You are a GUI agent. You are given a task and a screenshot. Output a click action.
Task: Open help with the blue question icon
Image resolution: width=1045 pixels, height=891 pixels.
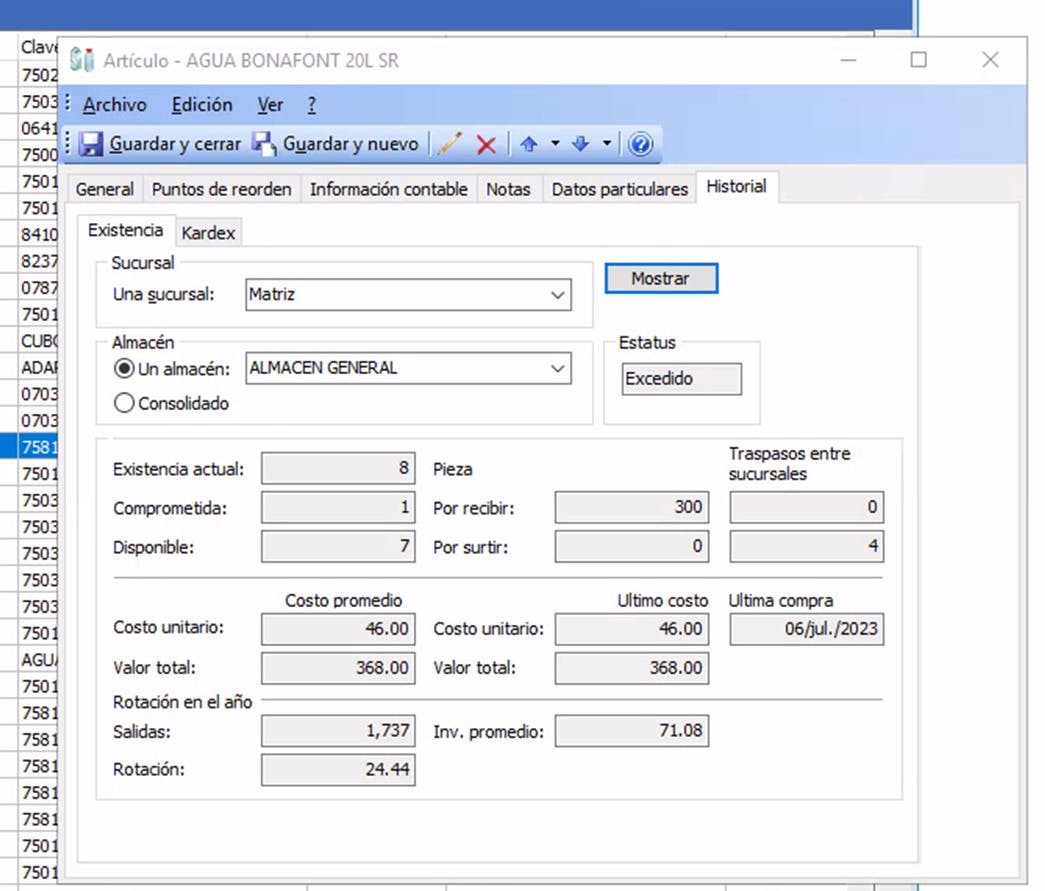(x=641, y=145)
